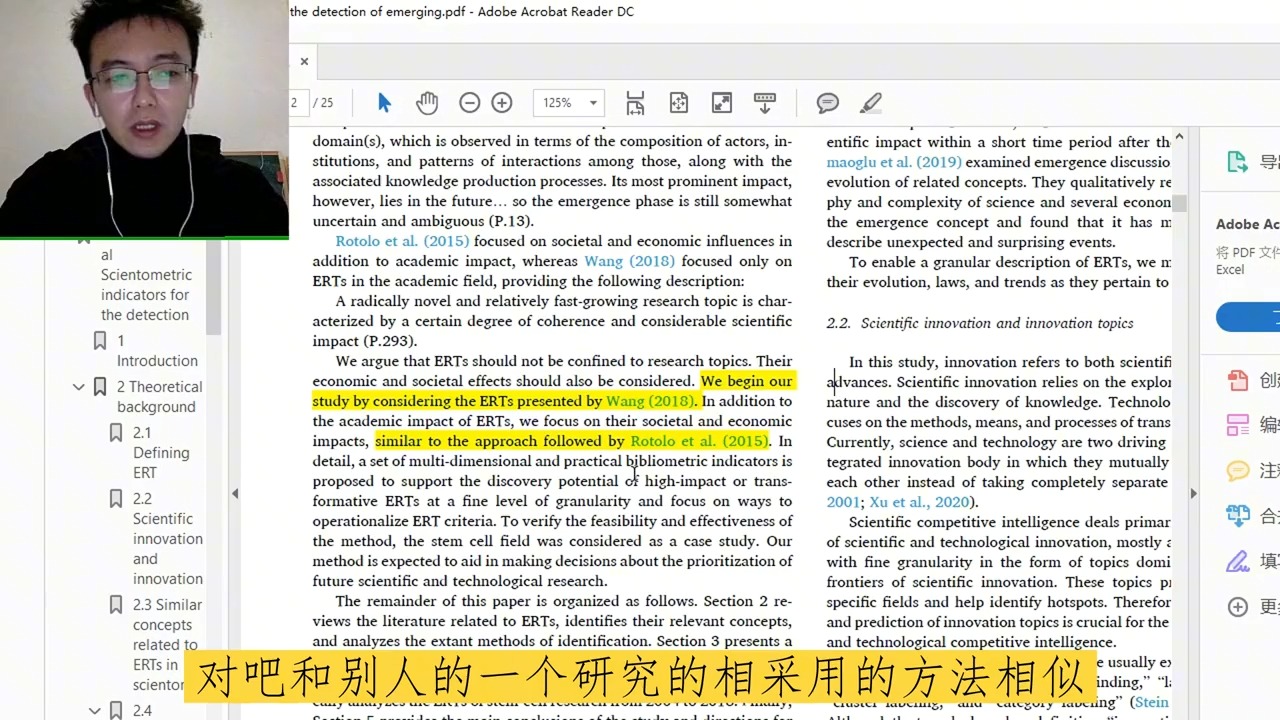
Task: Click bookmark icon beside '2.4'
Action: [x=116, y=711]
